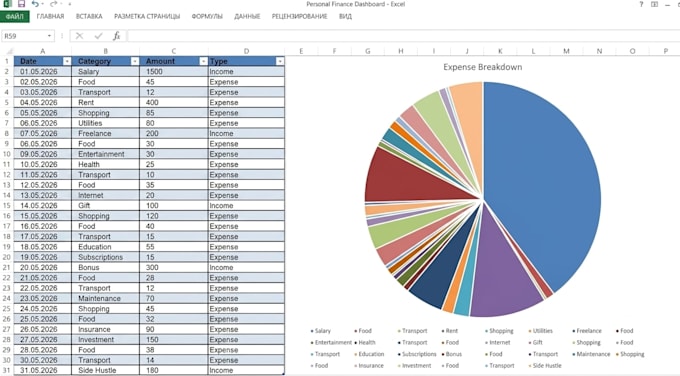Image resolution: width=680 pixels, height=376 pixels.
Task: Select row 15 header
Action: 7,206
